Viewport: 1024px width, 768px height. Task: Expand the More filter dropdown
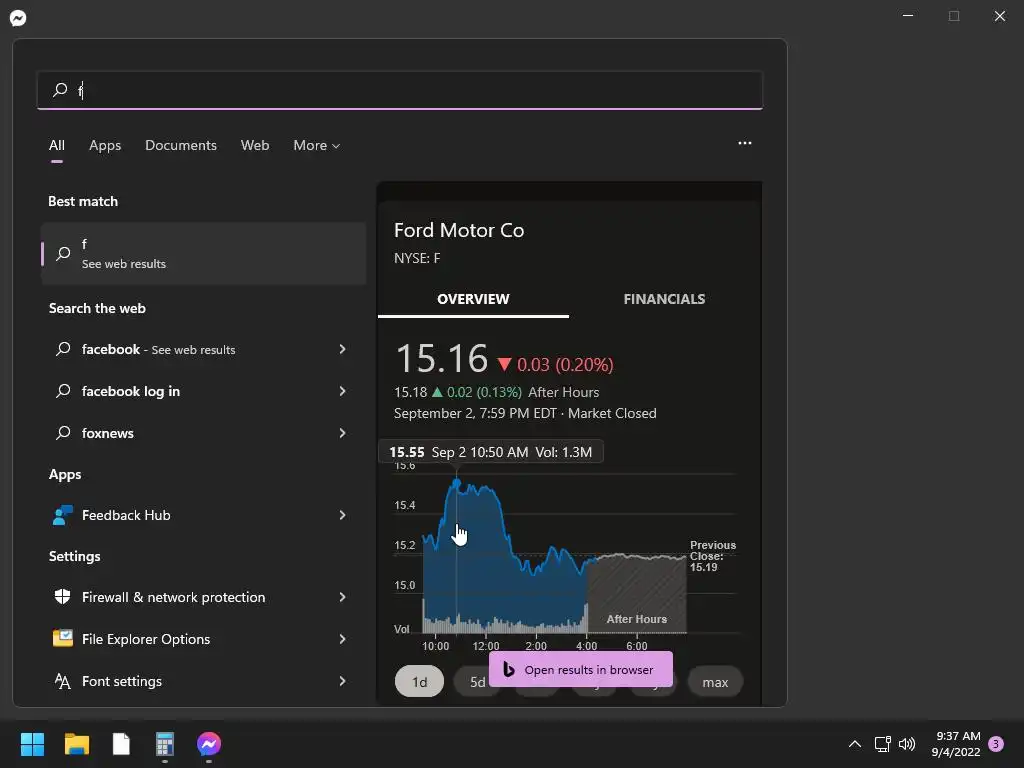(x=317, y=145)
